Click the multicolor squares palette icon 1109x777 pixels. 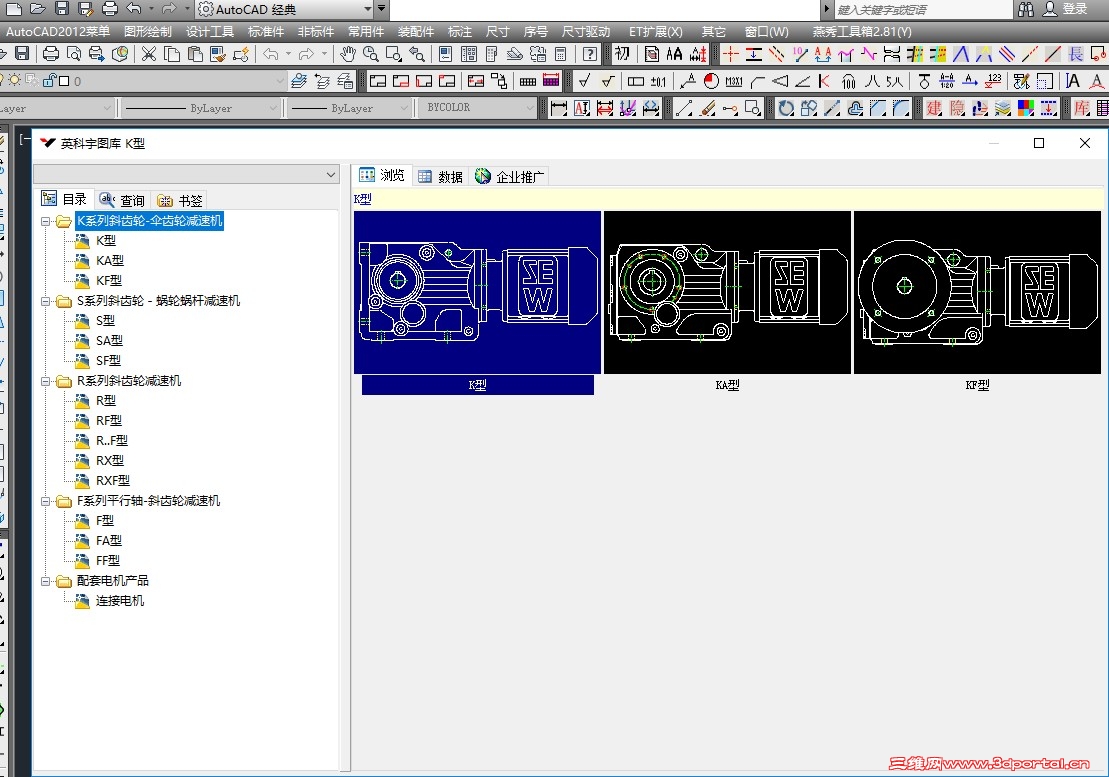1026,108
